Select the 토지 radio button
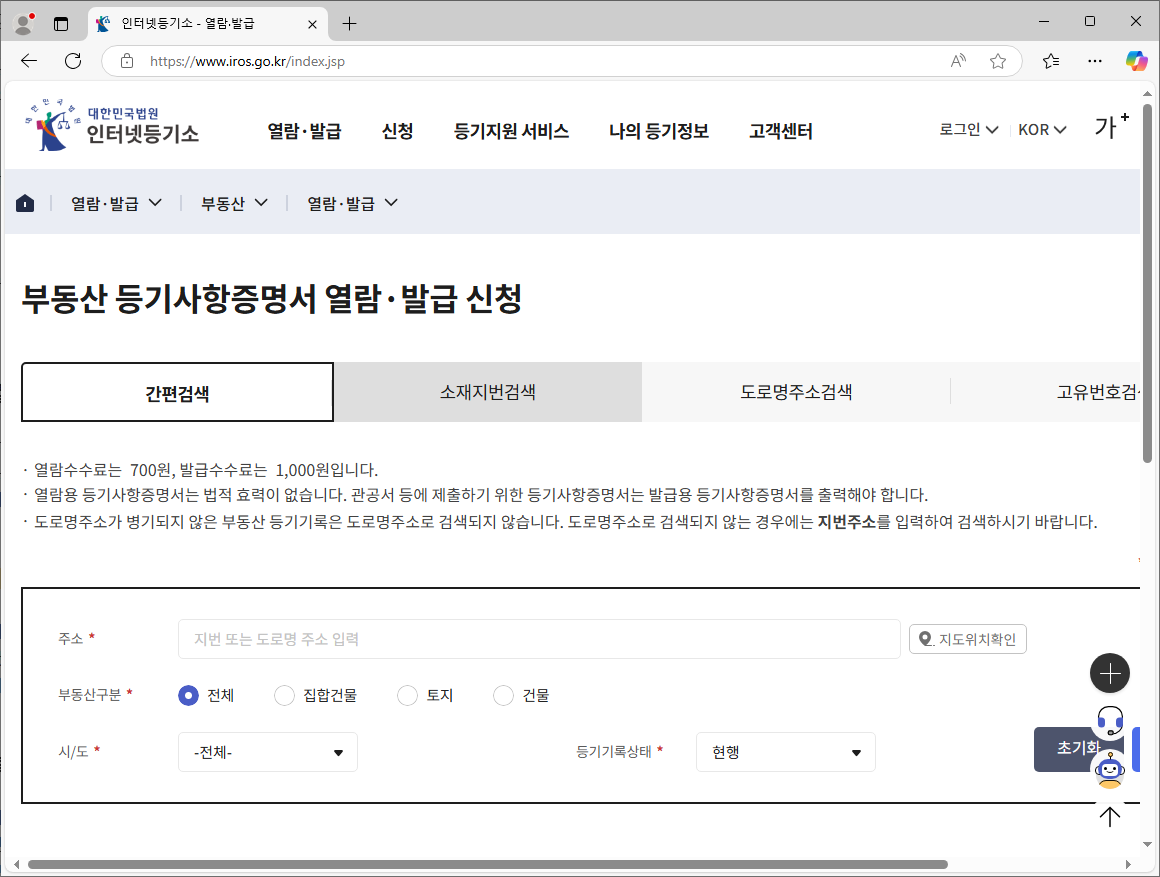This screenshot has height=877, width=1160. (x=407, y=695)
